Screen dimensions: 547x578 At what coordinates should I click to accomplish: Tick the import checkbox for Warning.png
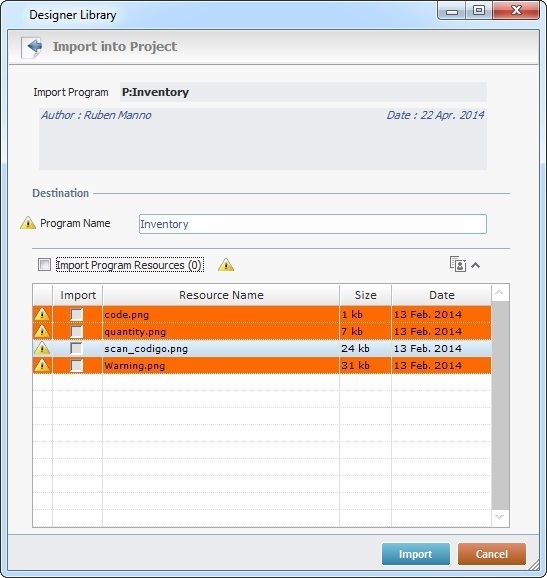(x=77, y=365)
